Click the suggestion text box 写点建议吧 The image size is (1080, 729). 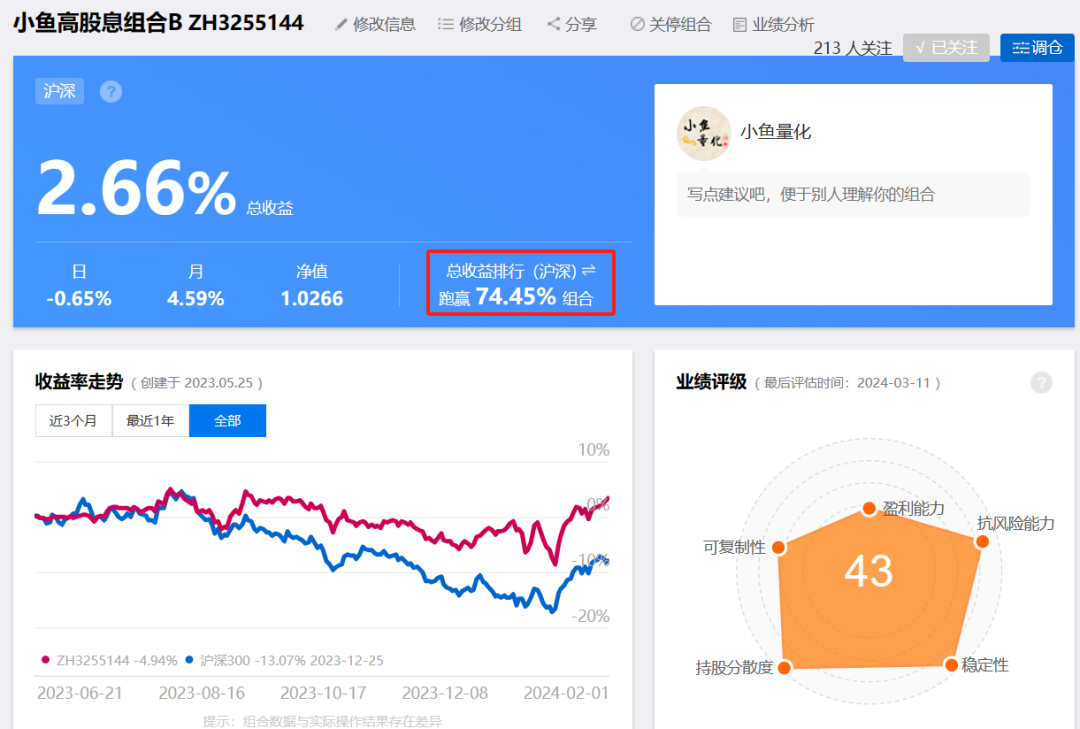coord(853,195)
